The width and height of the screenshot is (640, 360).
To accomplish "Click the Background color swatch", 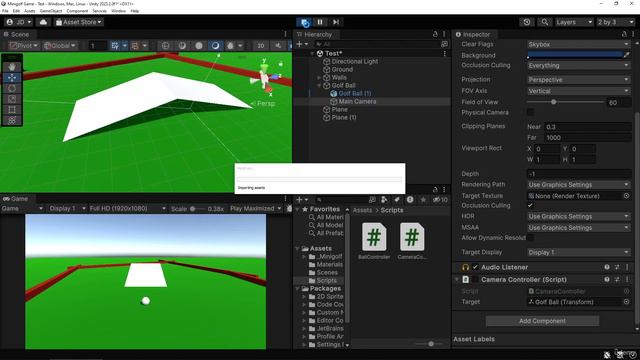I will coord(575,55).
